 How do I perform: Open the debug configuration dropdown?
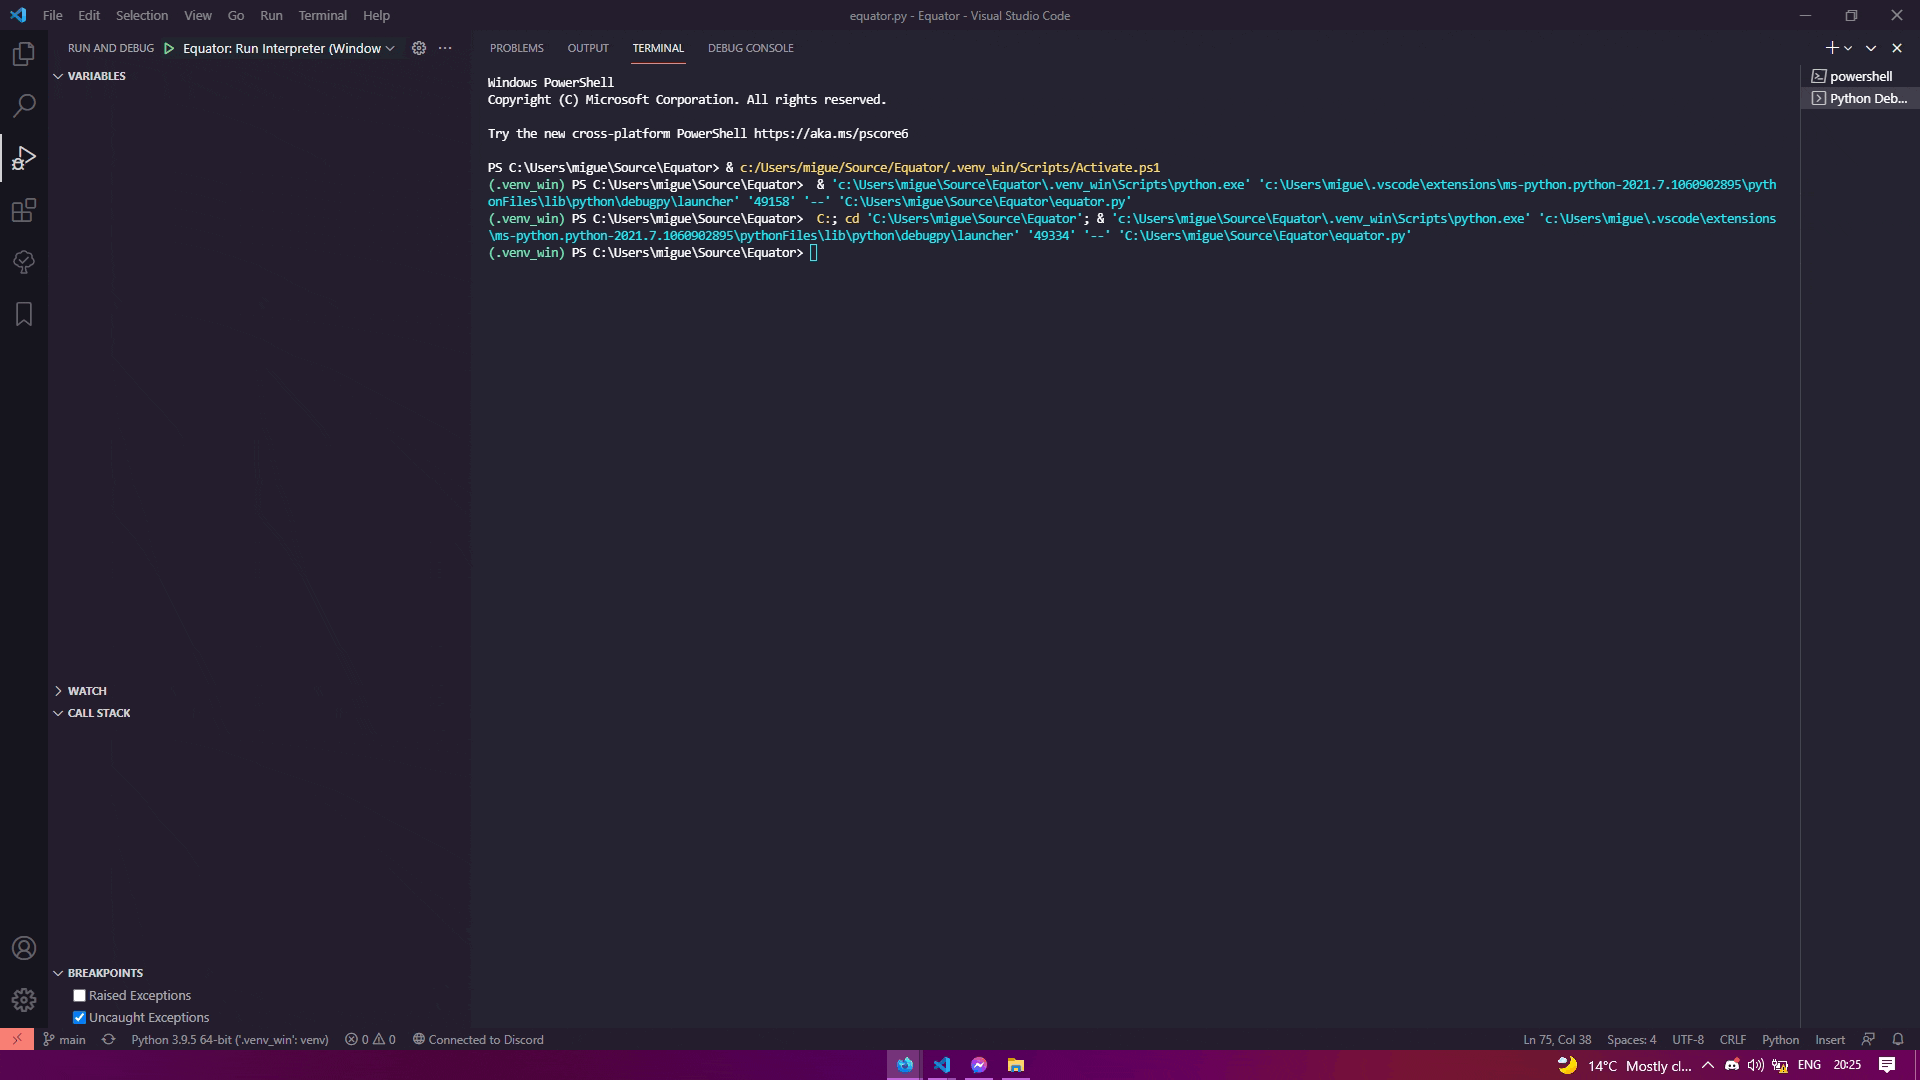[389, 47]
